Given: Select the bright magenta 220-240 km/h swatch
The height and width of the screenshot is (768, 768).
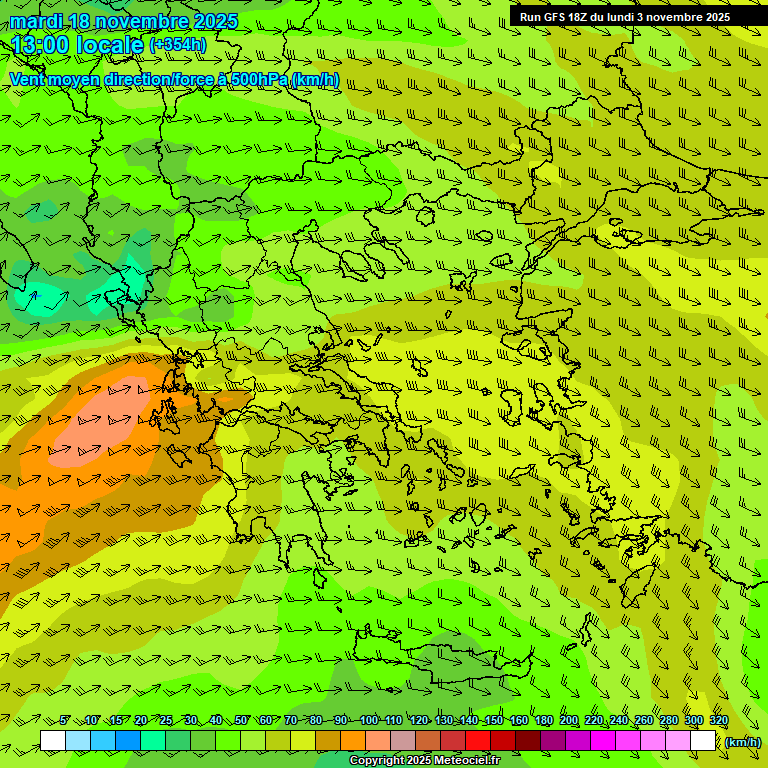Looking at the screenshot, I should pos(603,741).
